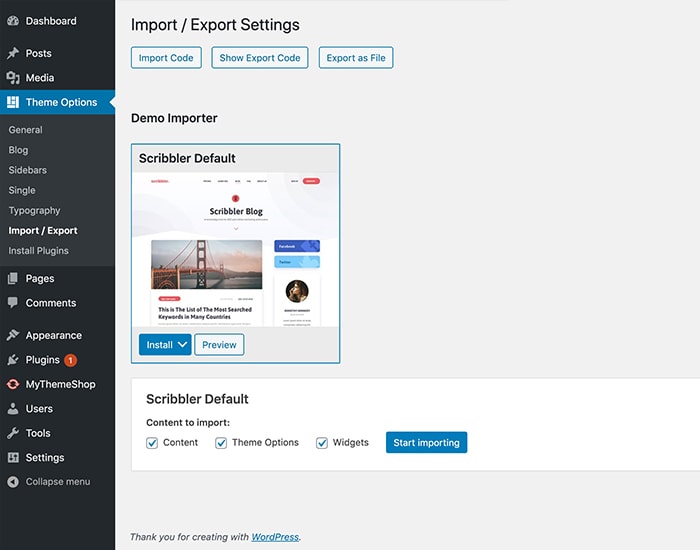
Task: Click the Users person icon
Action: click(x=13, y=408)
